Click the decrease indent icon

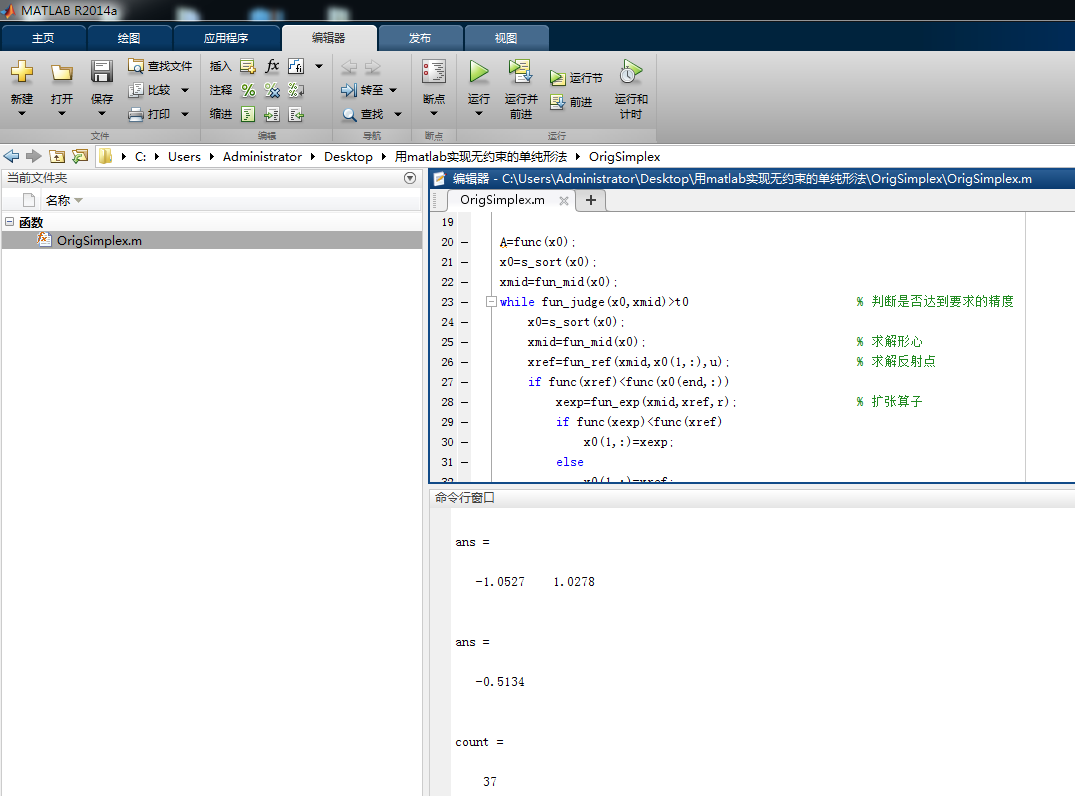[x=296, y=114]
